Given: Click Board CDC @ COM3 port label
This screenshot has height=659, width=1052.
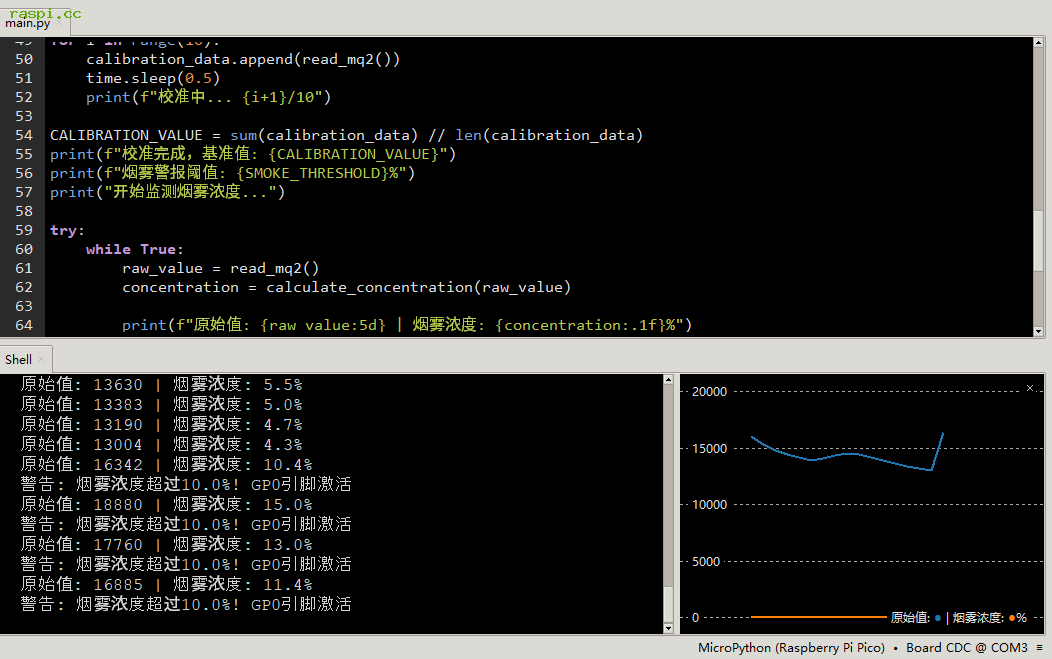Looking at the screenshot, I should pyautogui.click(x=966, y=648).
